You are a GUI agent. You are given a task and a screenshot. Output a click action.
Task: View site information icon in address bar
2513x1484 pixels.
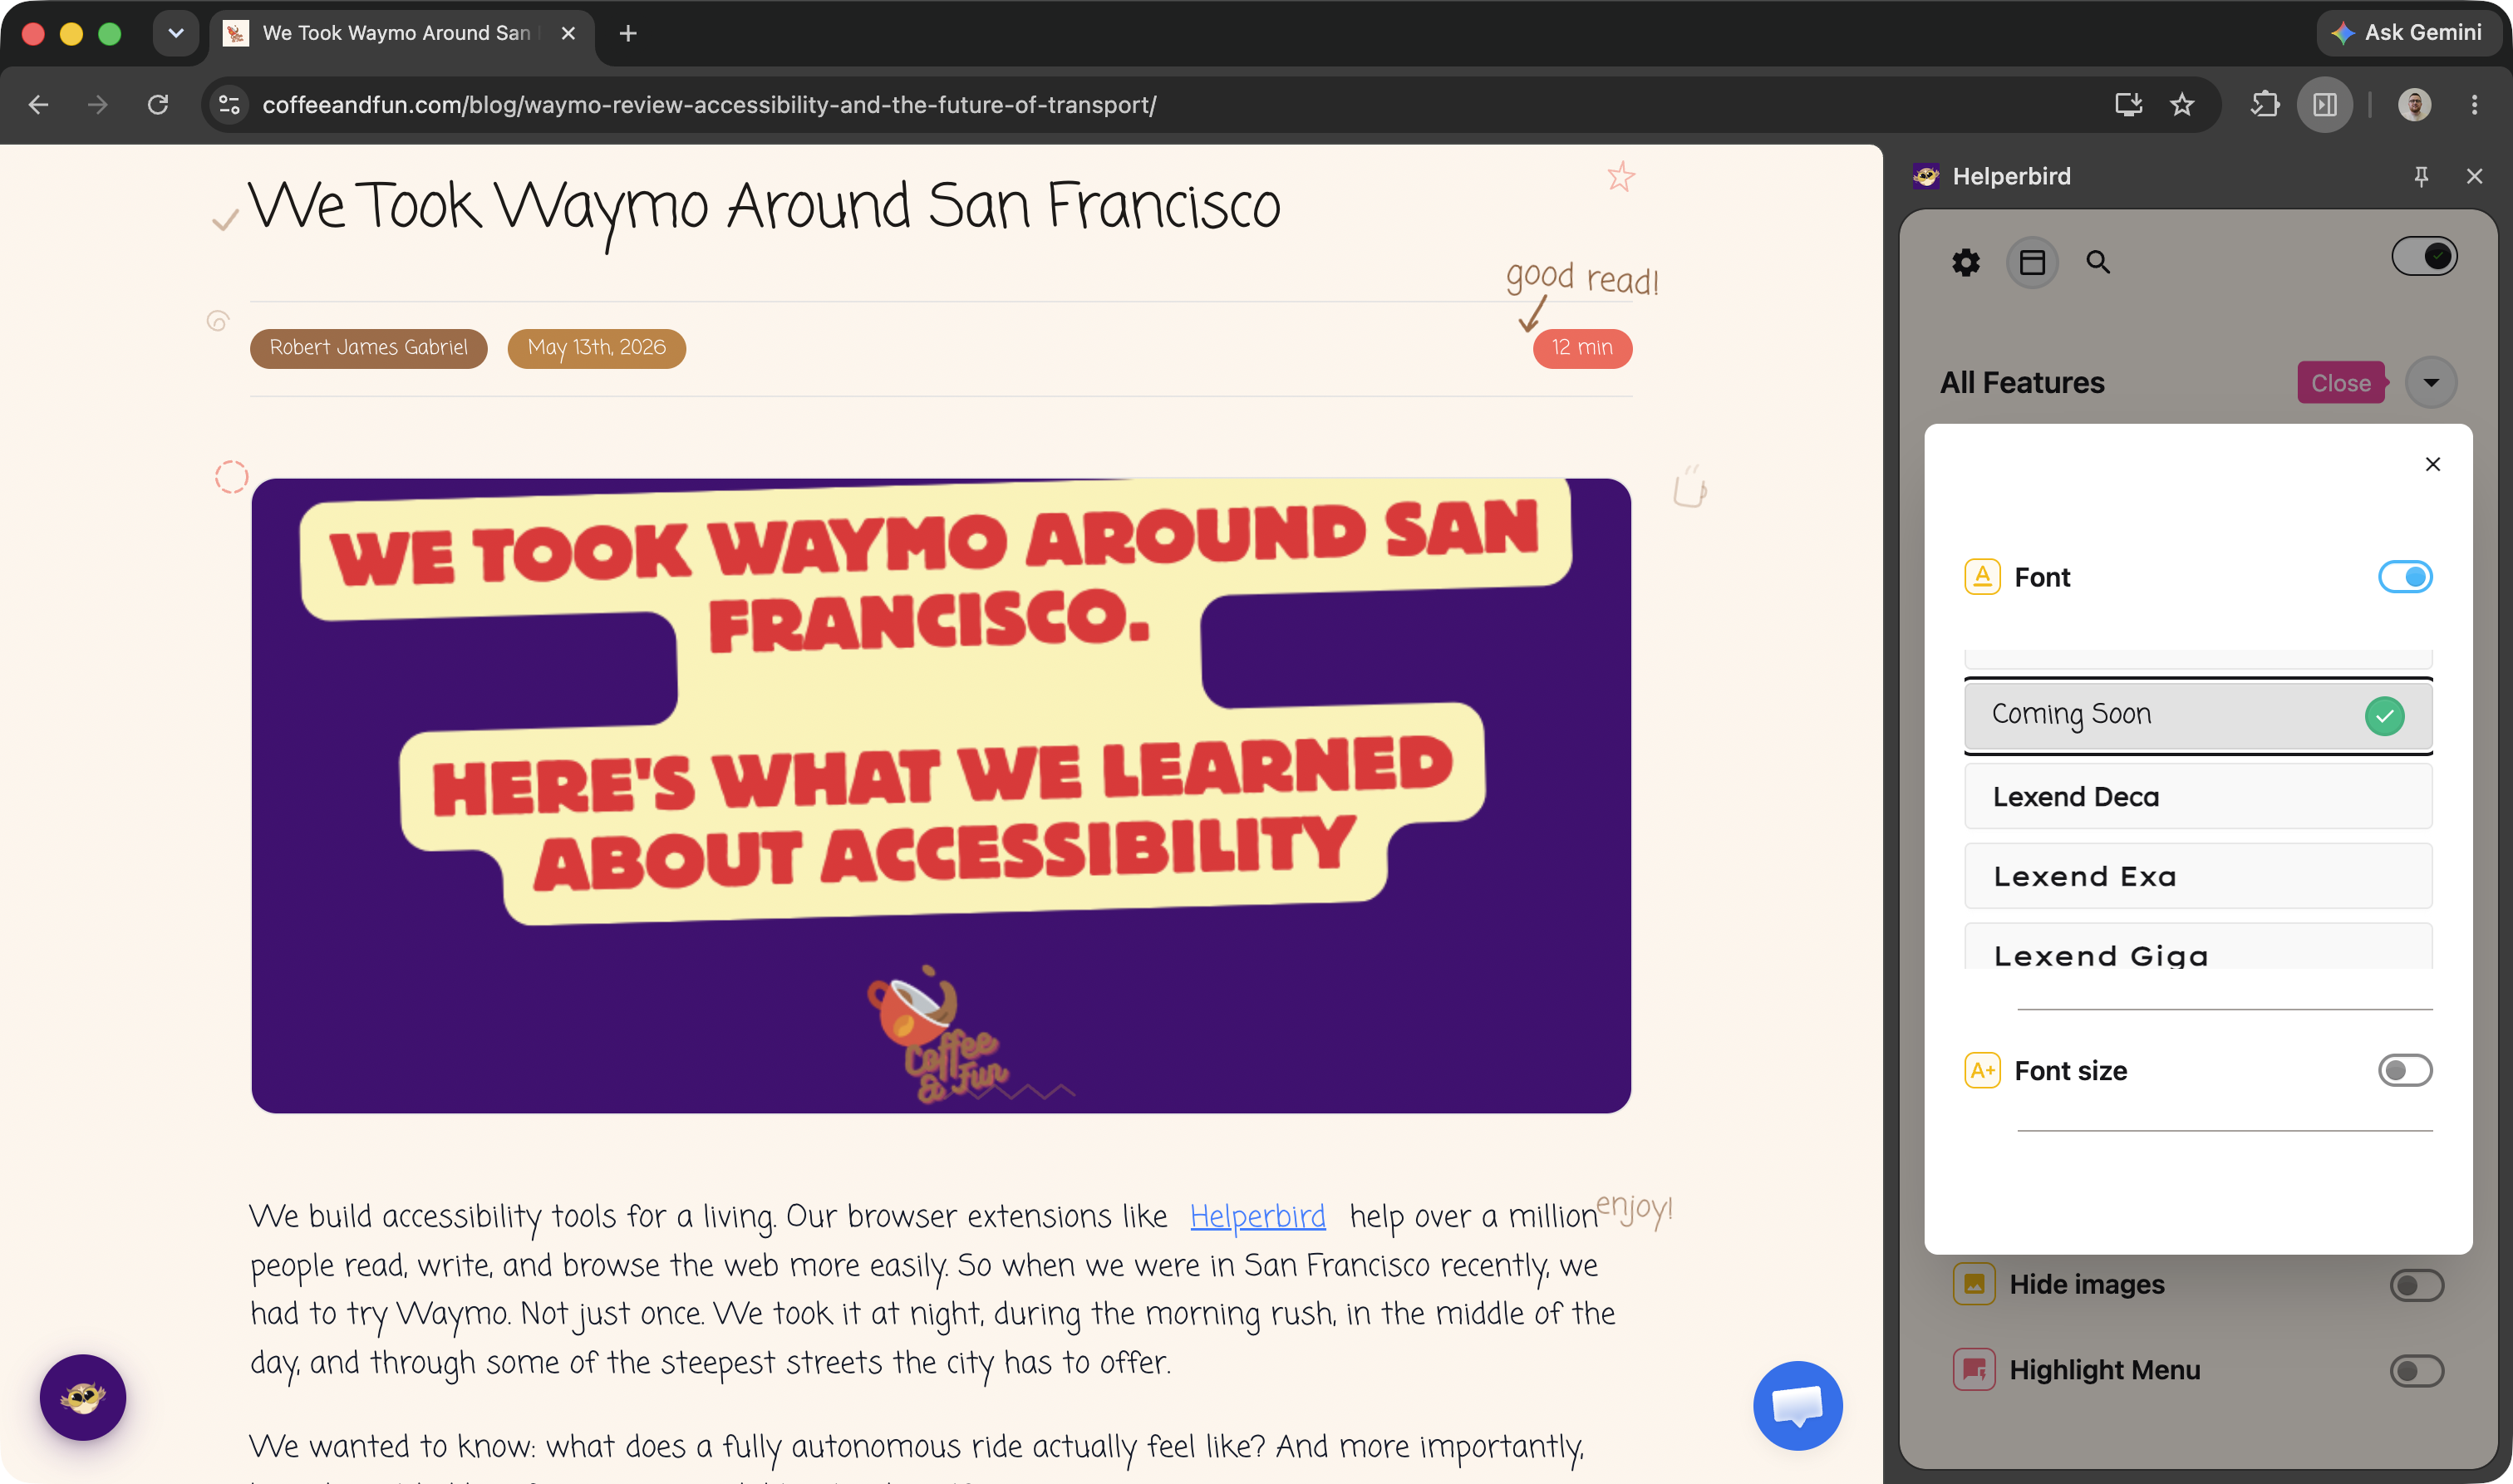pos(229,105)
